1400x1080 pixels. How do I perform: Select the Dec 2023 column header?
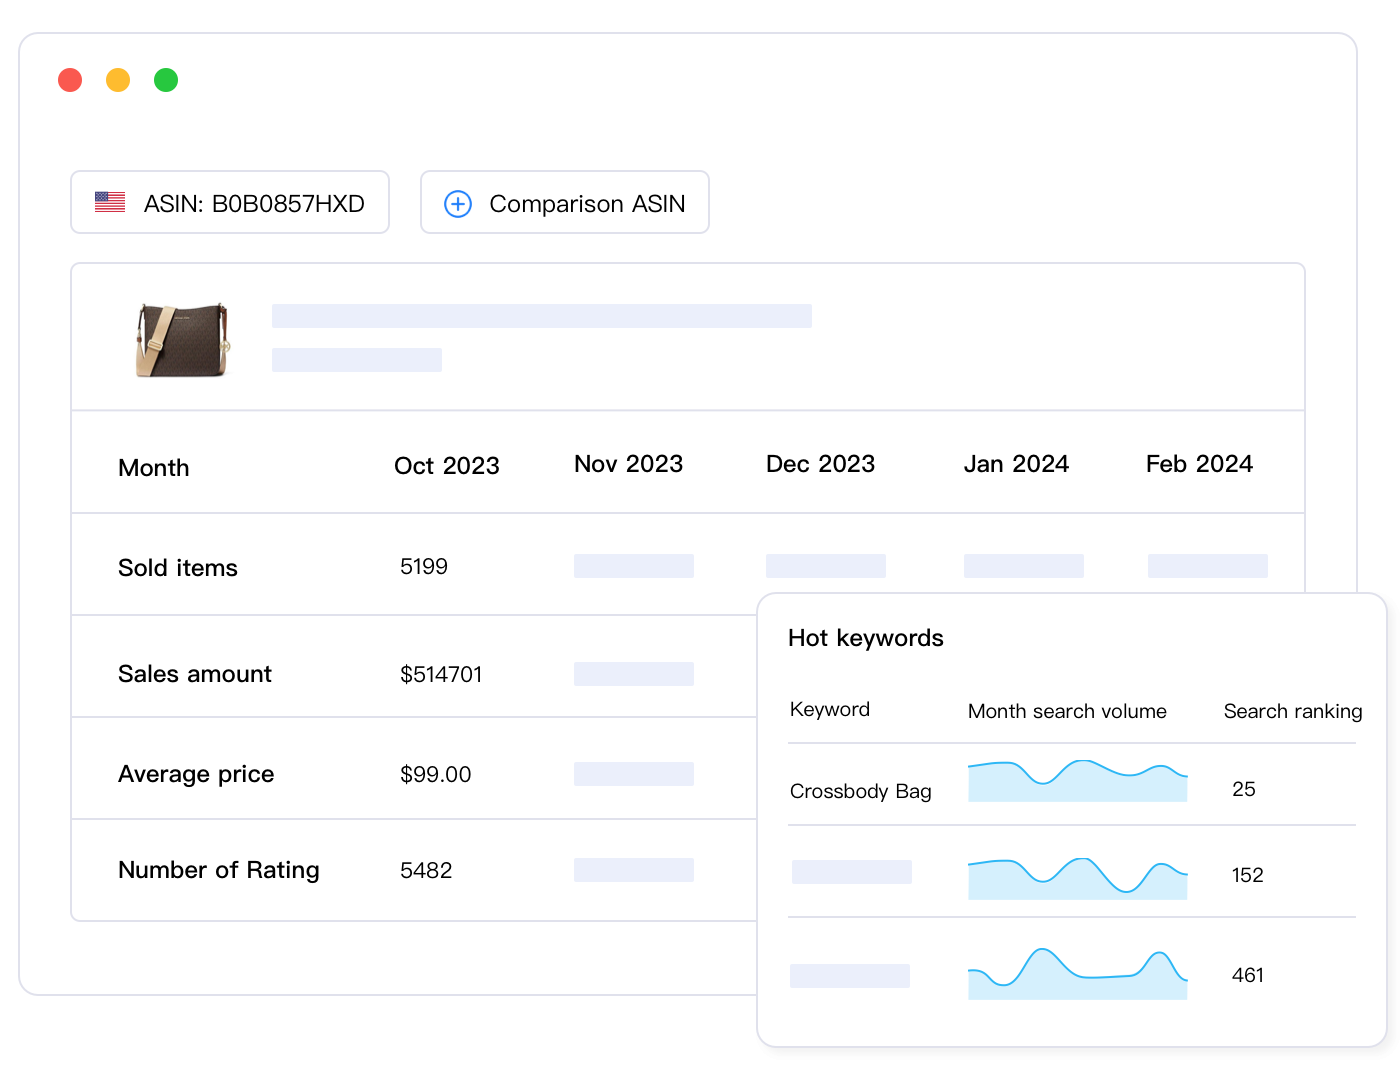(820, 464)
